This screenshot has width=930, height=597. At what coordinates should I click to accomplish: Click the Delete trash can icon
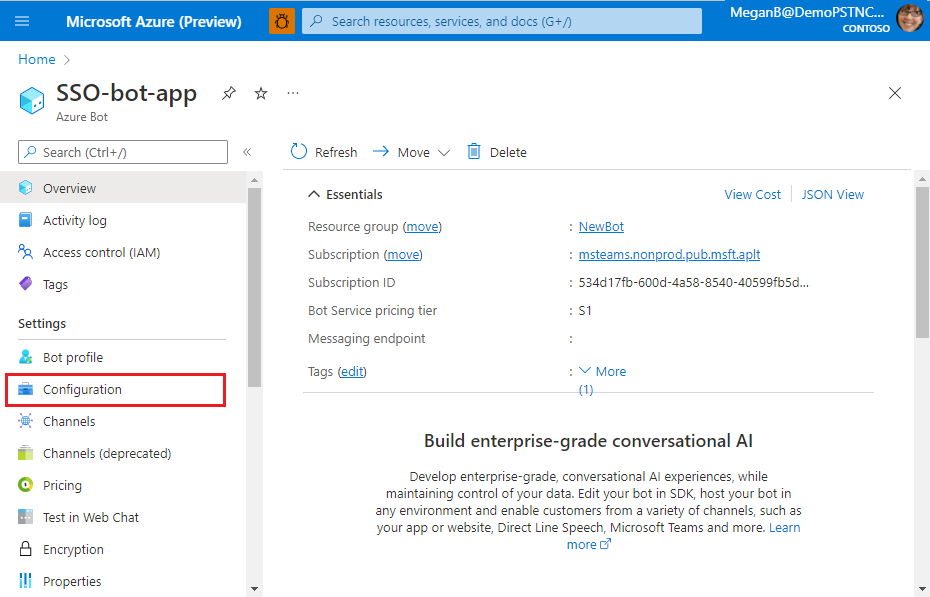coord(473,152)
